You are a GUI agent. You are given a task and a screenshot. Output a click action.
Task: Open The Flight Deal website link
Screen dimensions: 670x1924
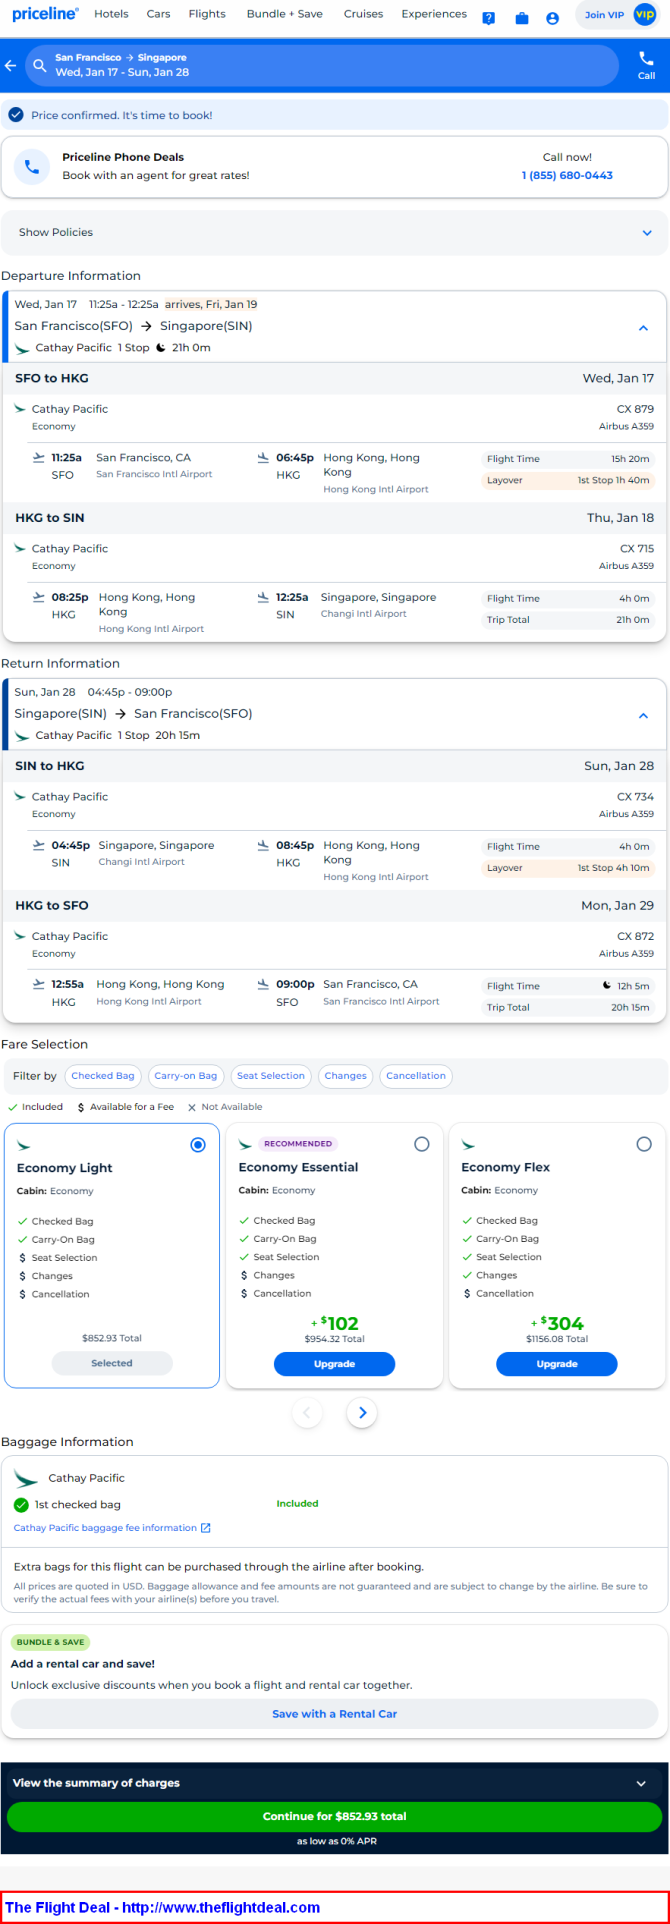coord(162,1907)
